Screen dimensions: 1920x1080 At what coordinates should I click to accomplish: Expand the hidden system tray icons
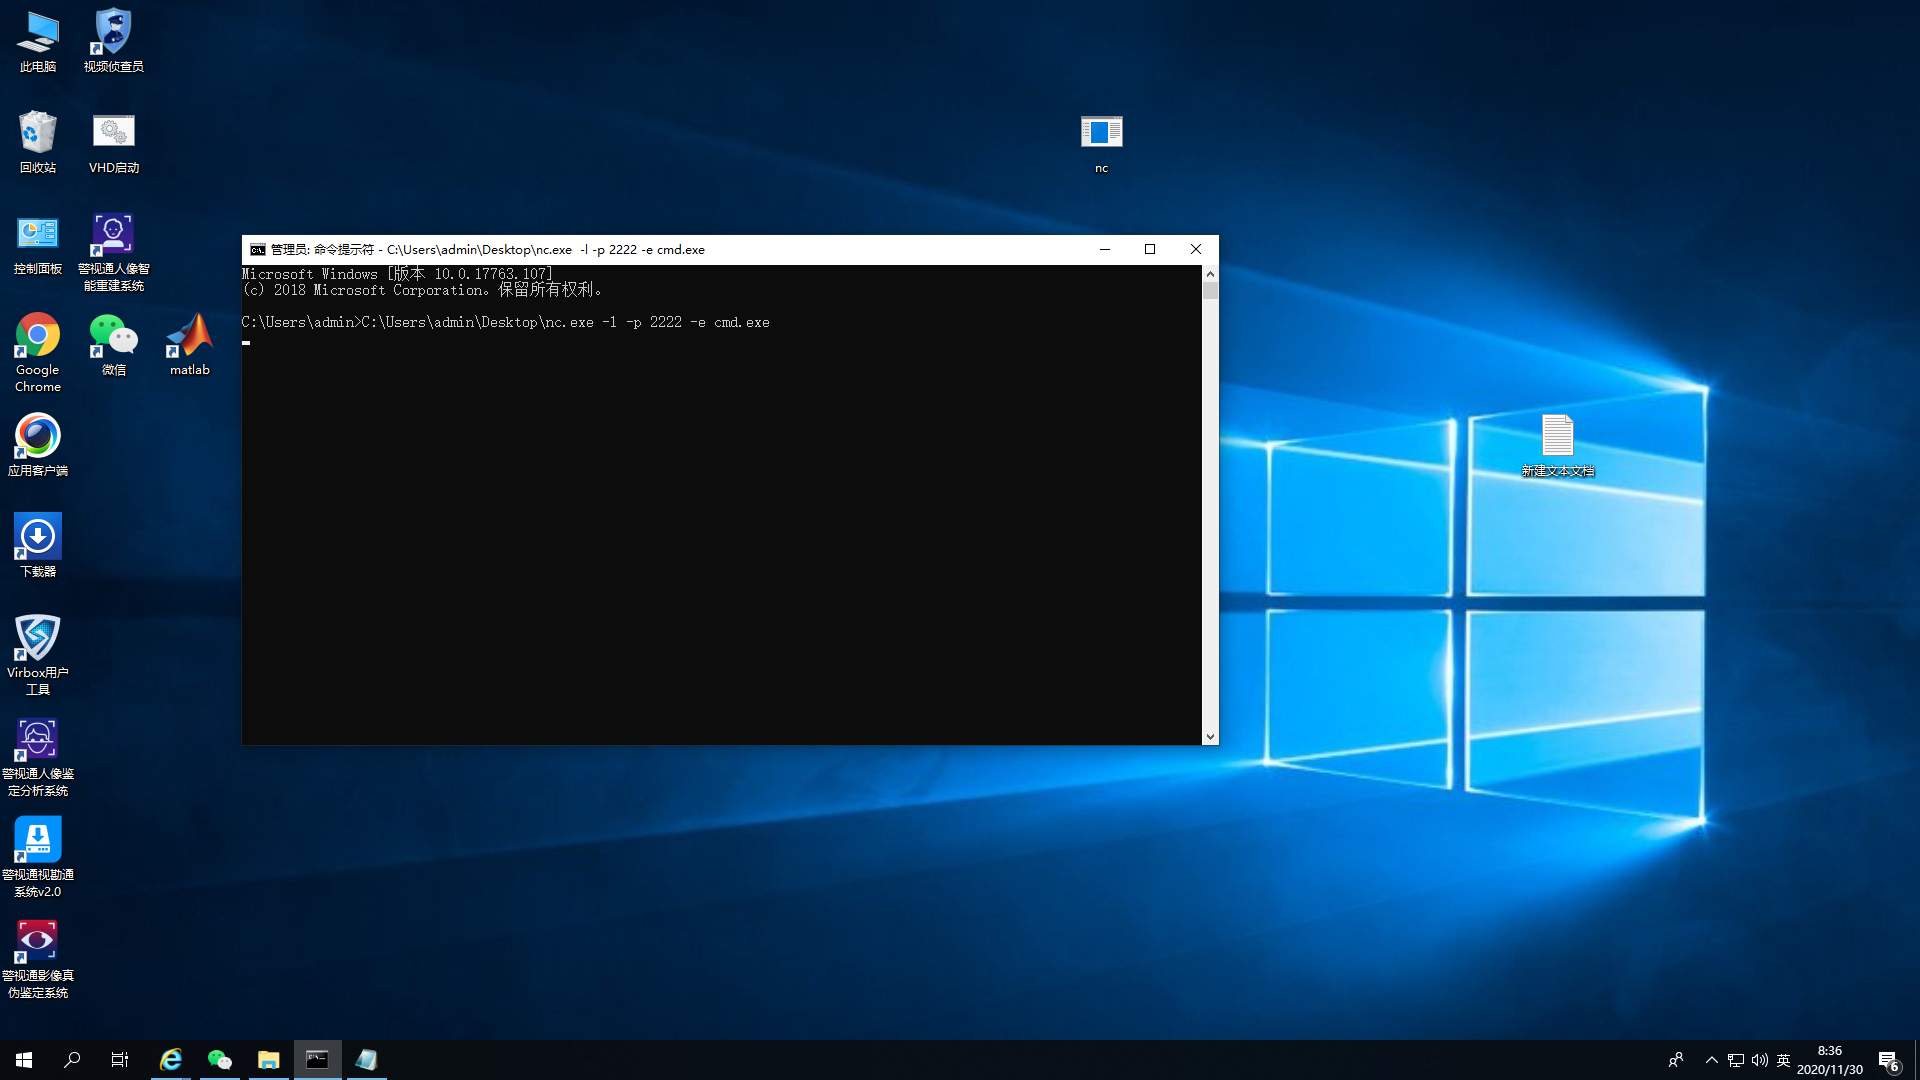(x=1711, y=1060)
